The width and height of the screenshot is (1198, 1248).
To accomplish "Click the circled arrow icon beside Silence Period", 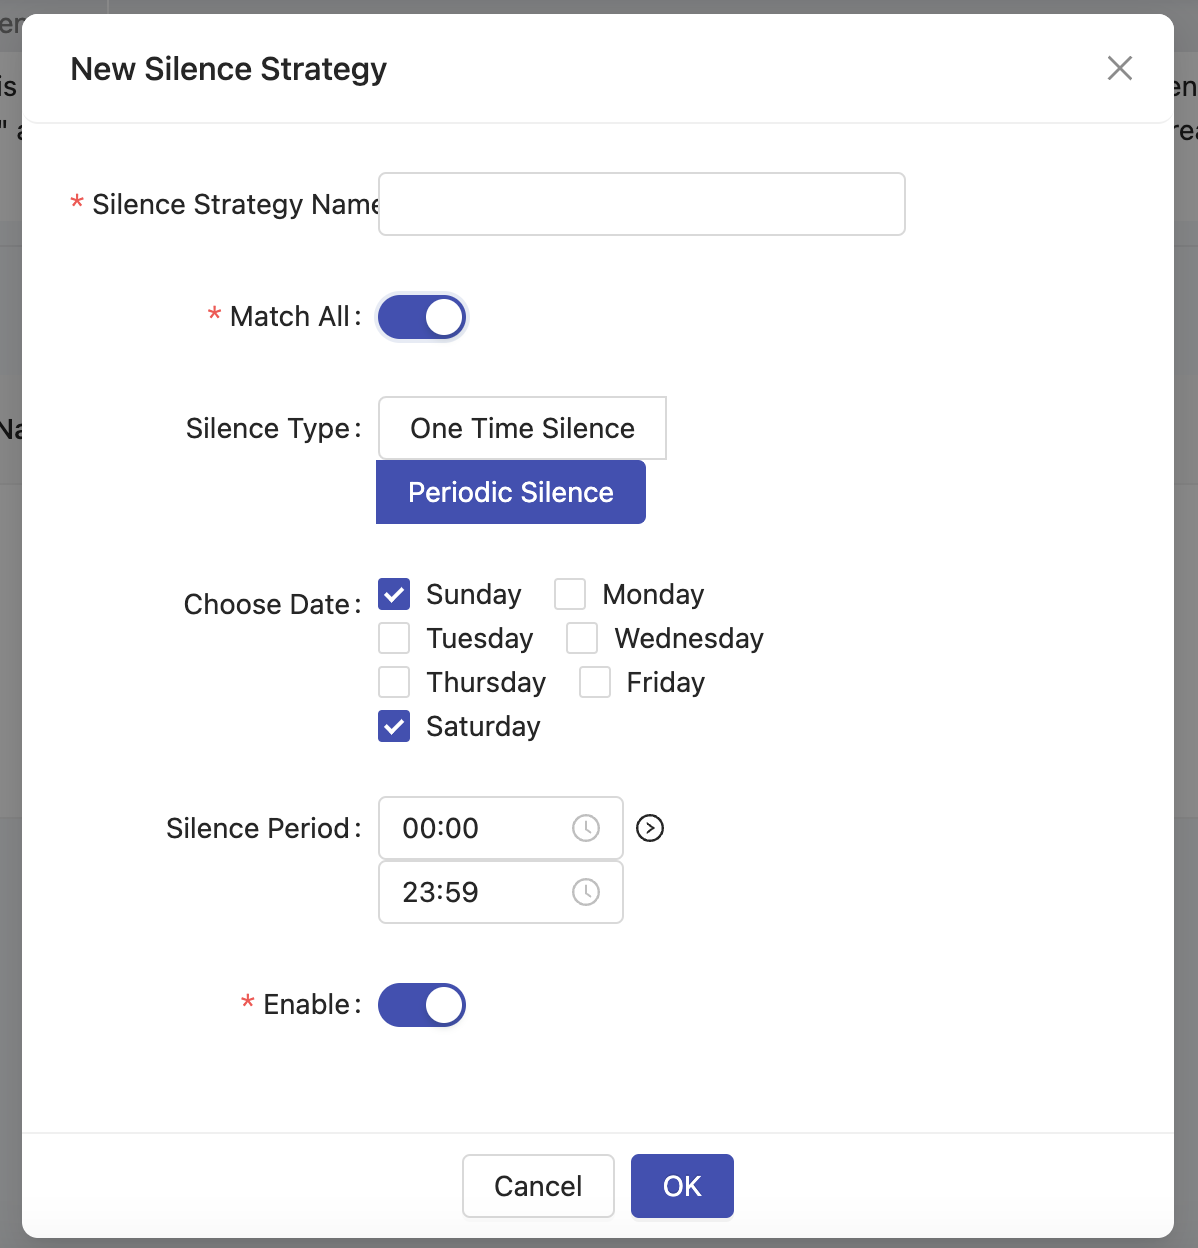I will coord(650,828).
